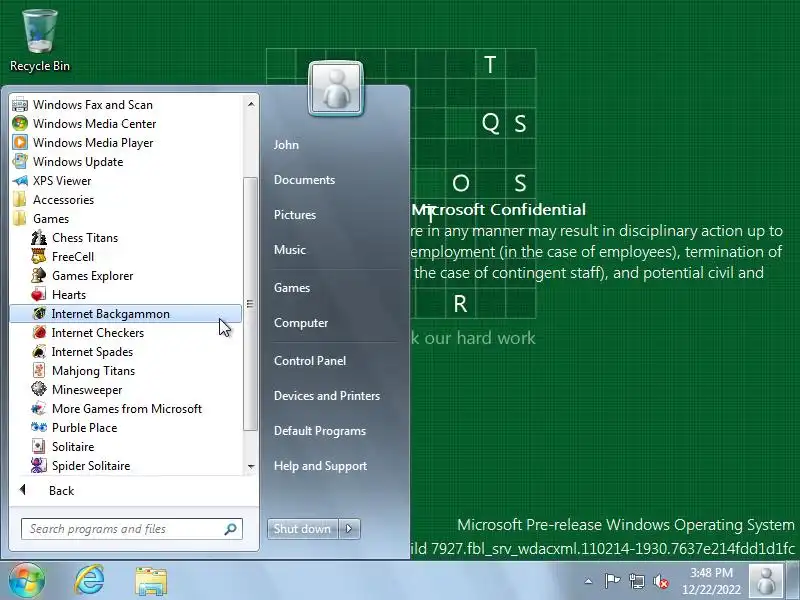Click the Action Center flag icon
Screen dimensions: 800x600
[612, 581]
